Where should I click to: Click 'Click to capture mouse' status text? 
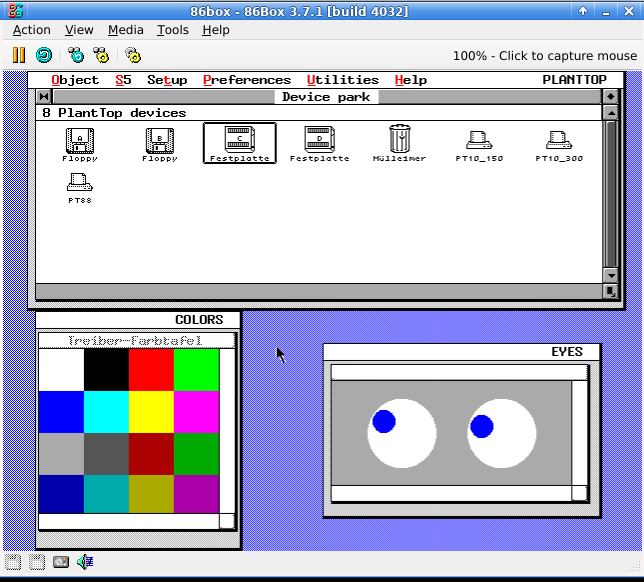click(568, 55)
